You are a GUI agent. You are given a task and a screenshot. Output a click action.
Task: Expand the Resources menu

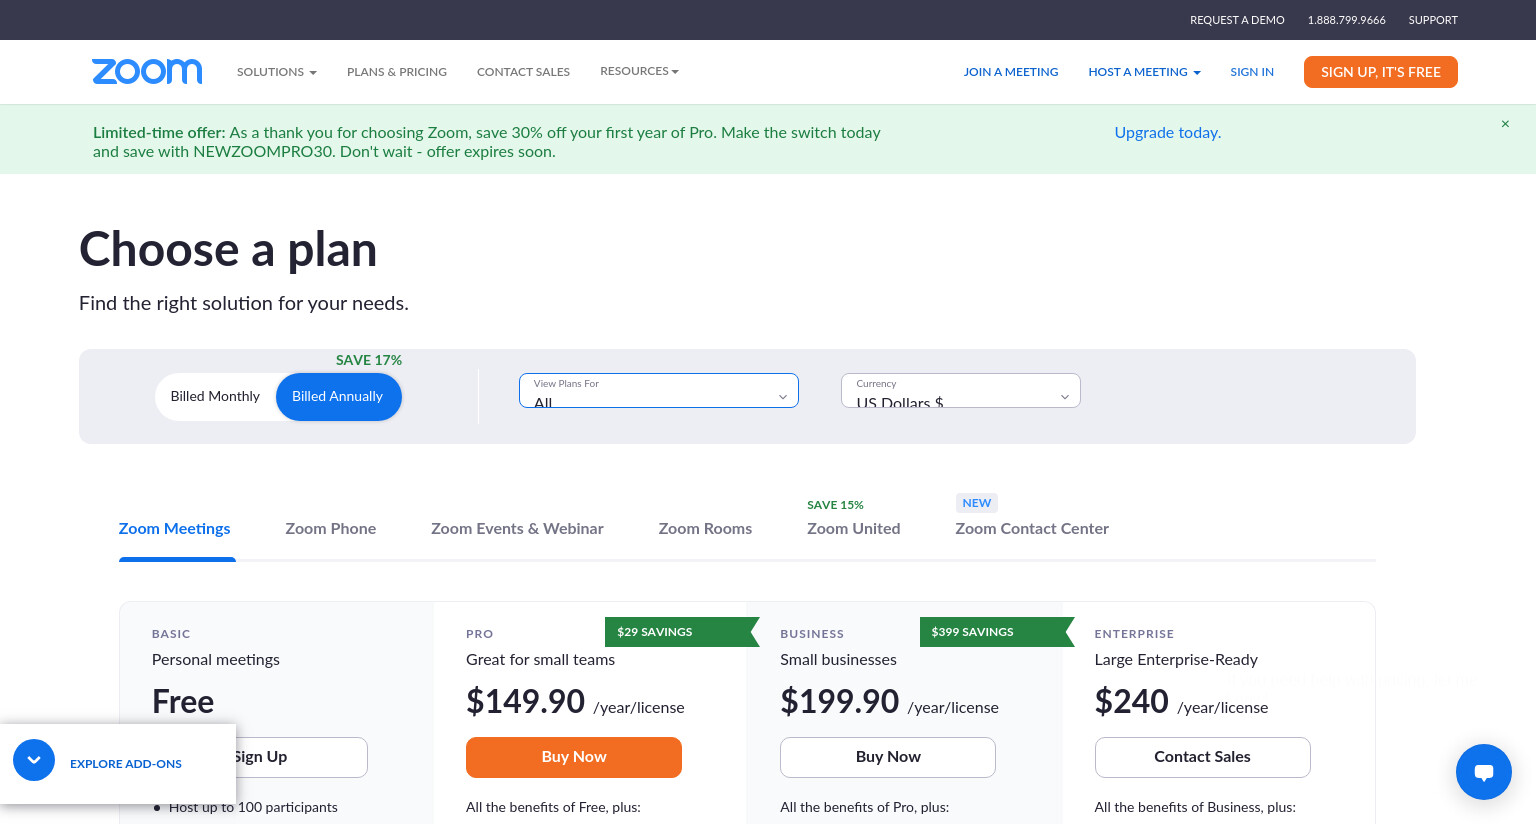(x=639, y=71)
